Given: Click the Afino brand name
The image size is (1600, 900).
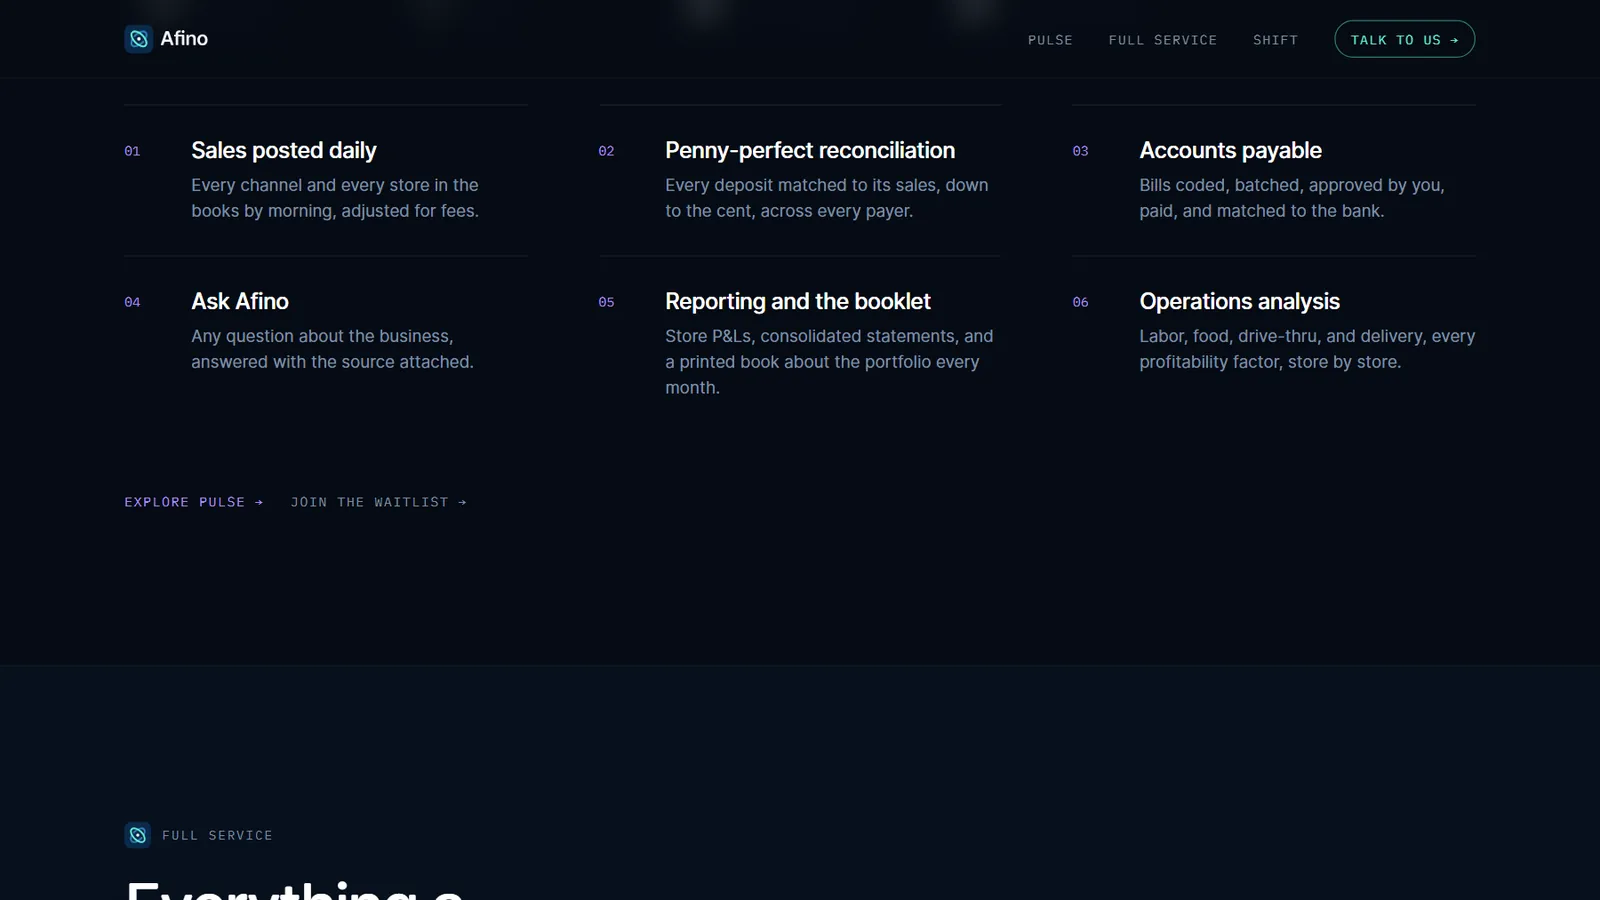Looking at the screenshot, I should click(184, 38).
